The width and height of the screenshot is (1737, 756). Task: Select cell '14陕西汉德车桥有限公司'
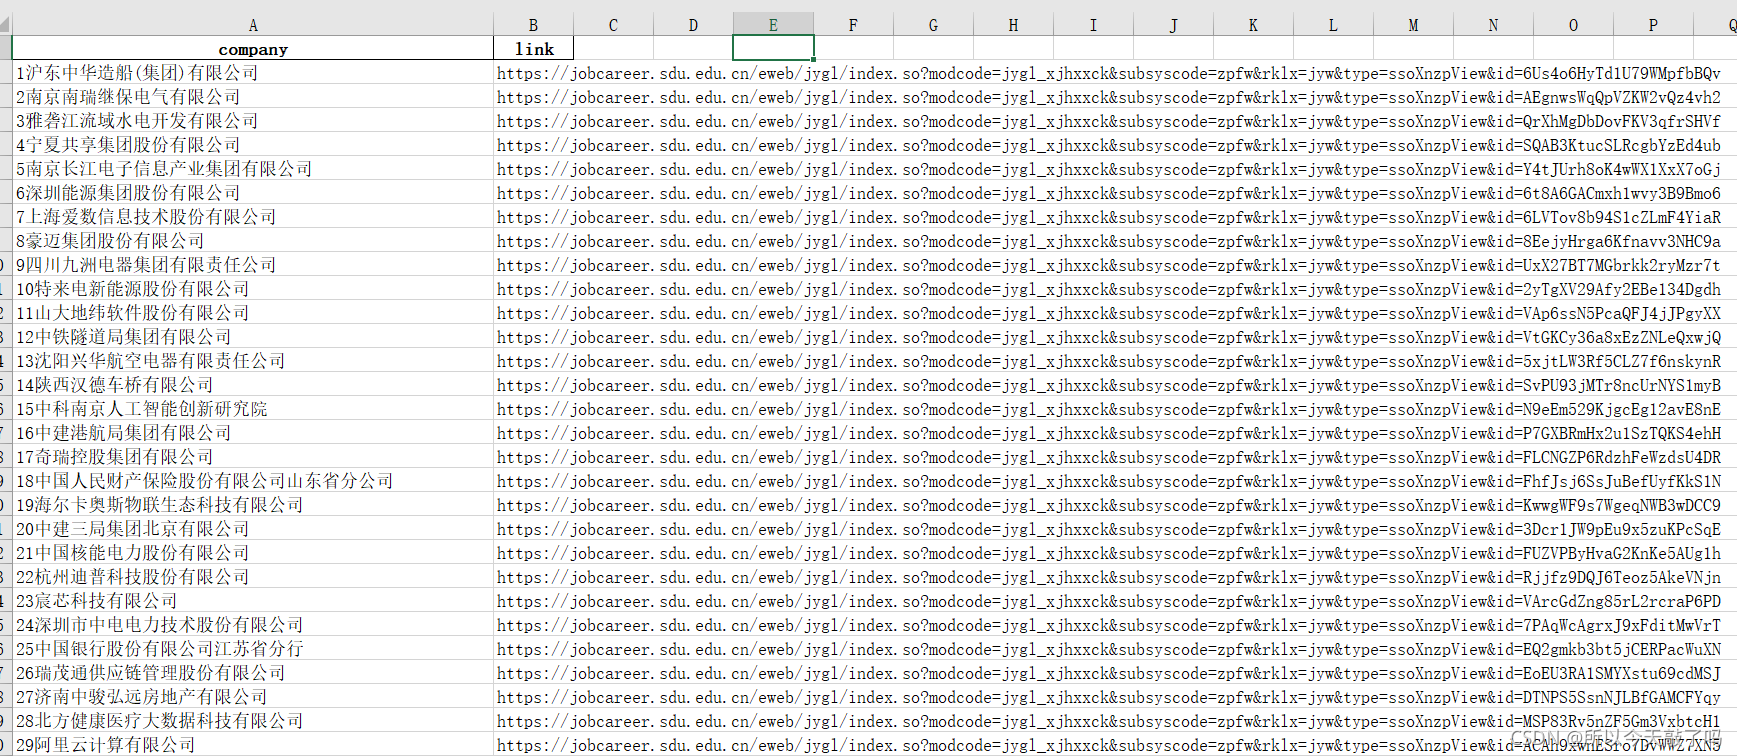(252, 384)
